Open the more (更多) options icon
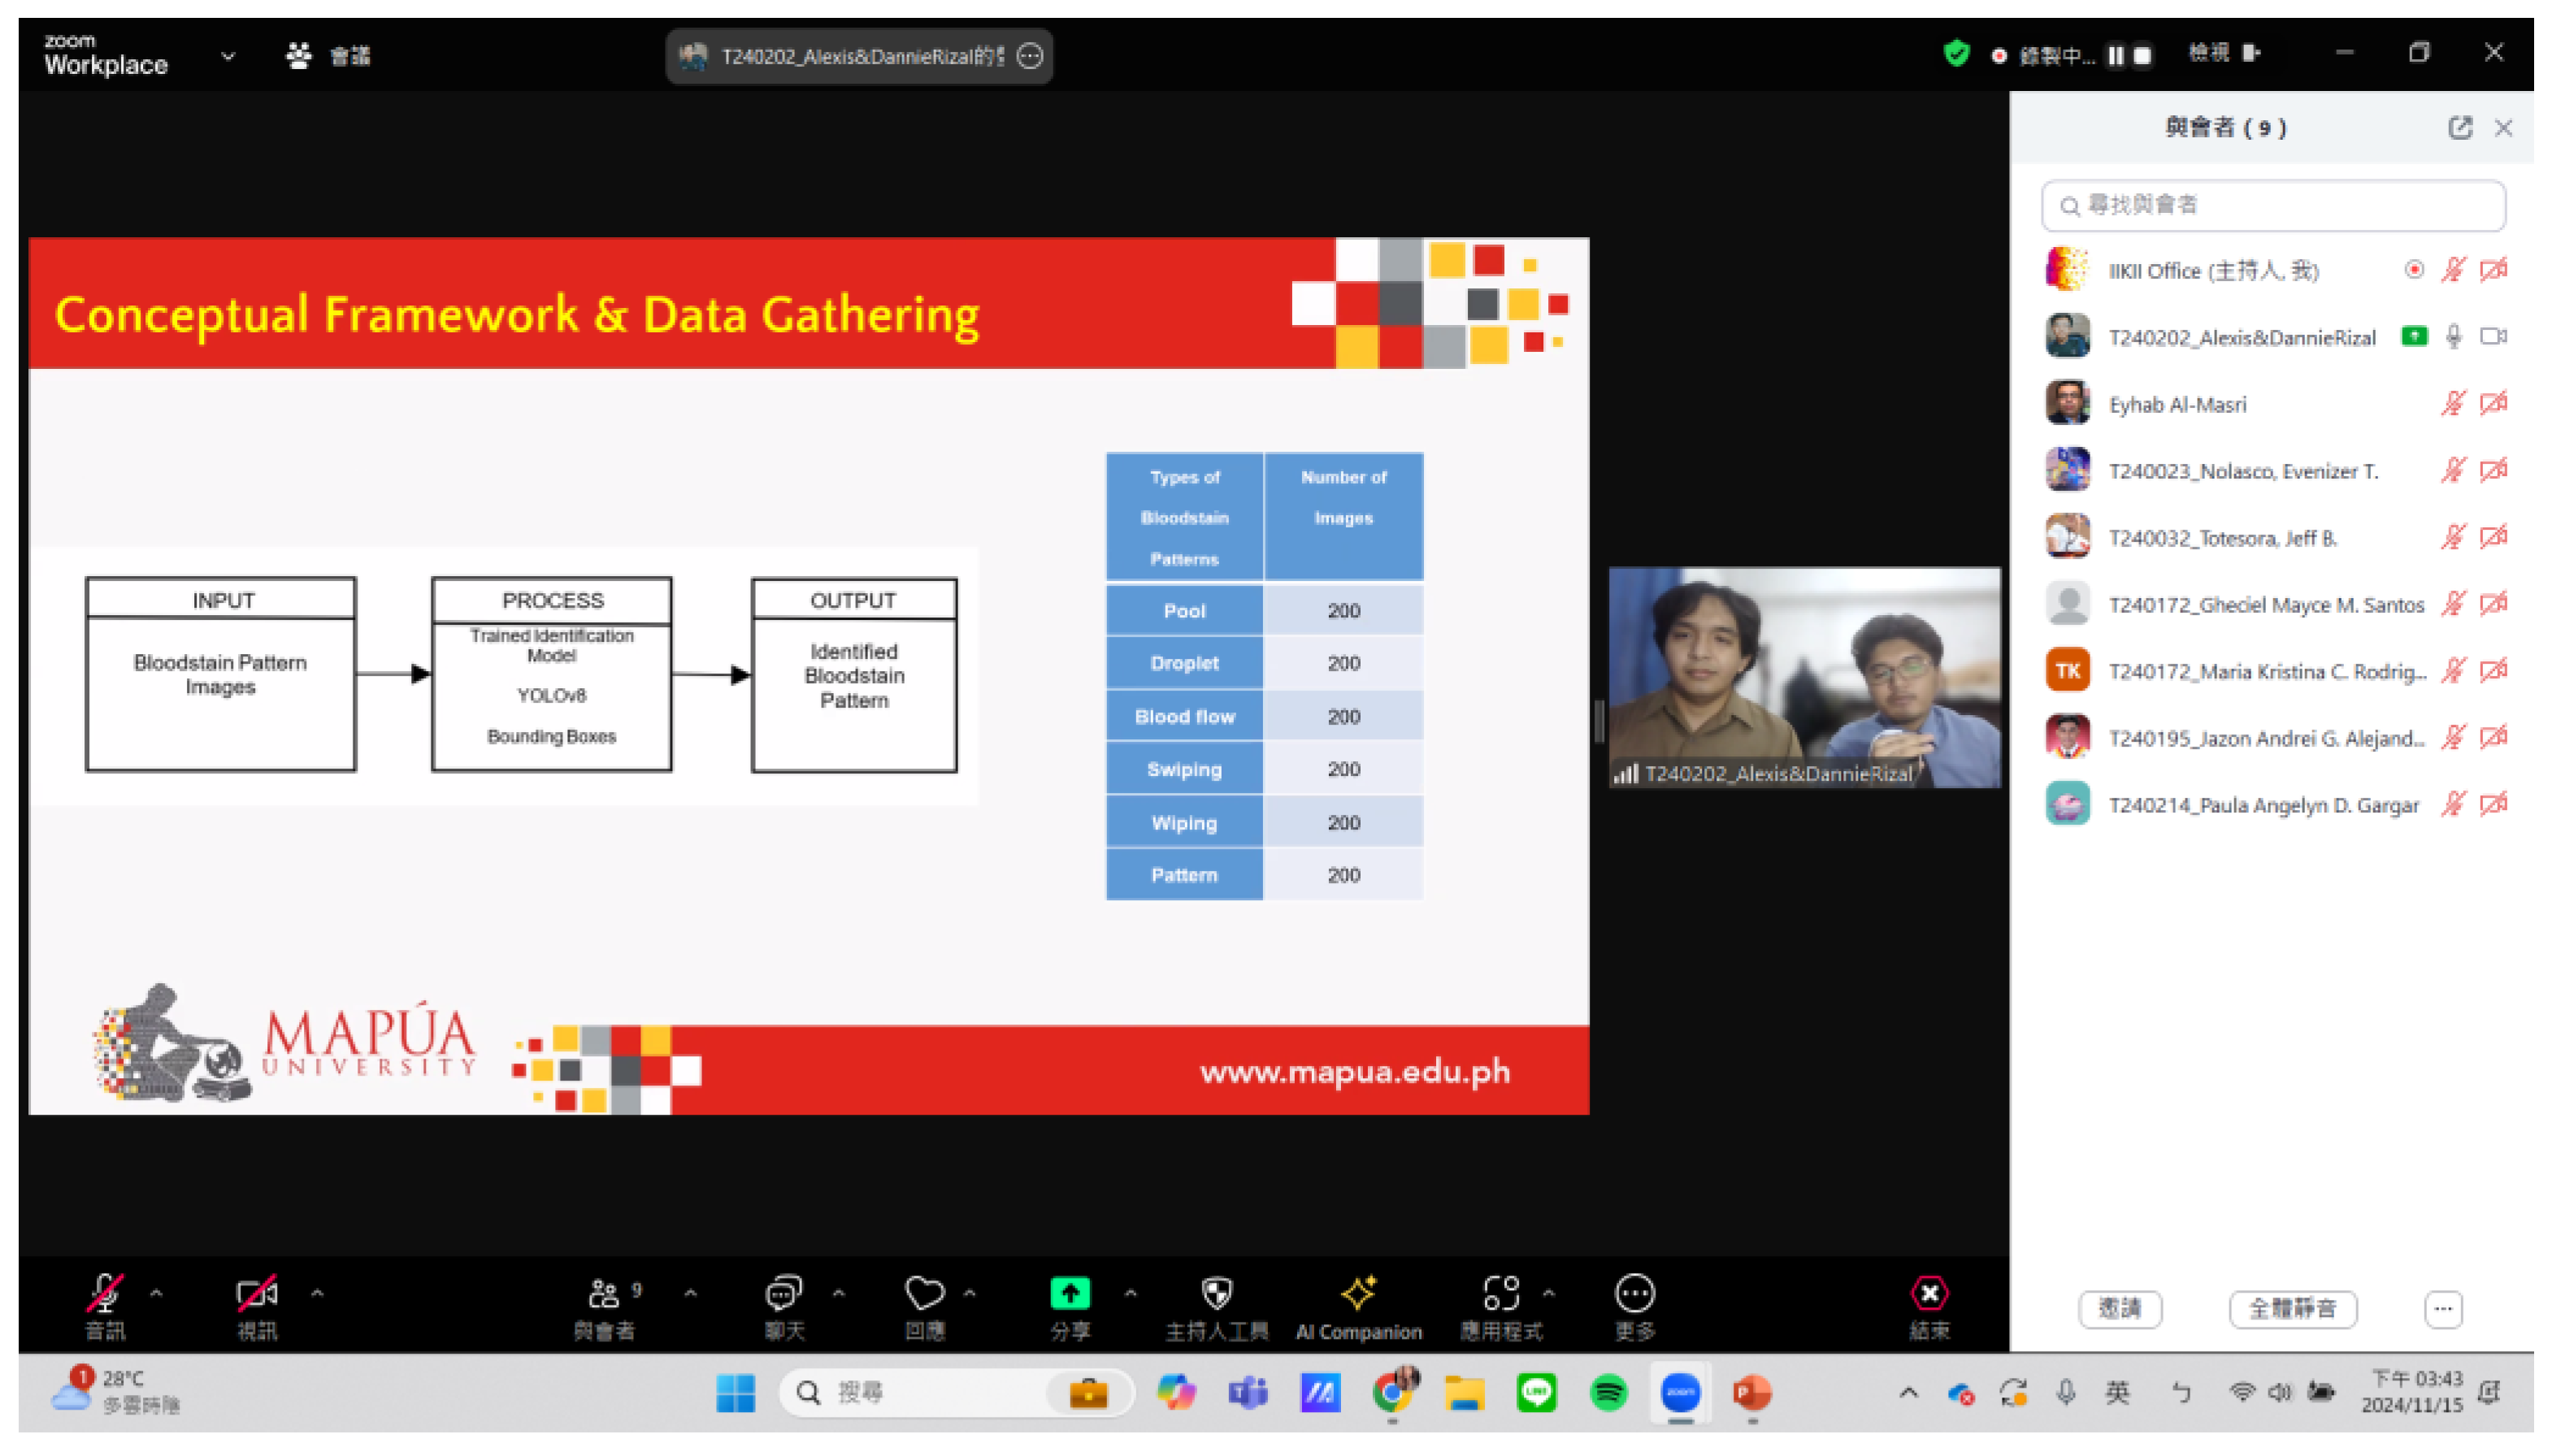The height and width of the screenshot is (1456, 2552). (1634, 1293)
